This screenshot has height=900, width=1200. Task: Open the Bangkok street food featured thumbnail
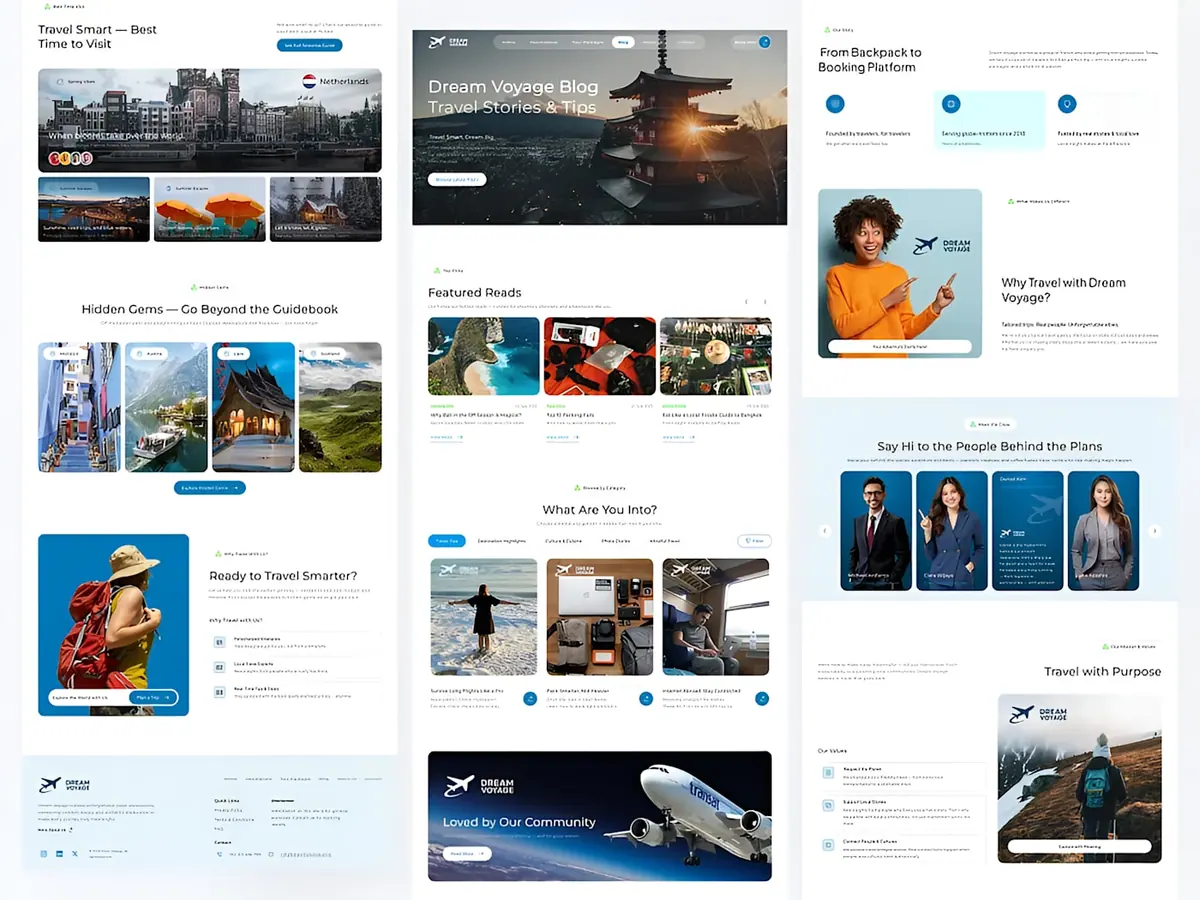click(716, 356)
